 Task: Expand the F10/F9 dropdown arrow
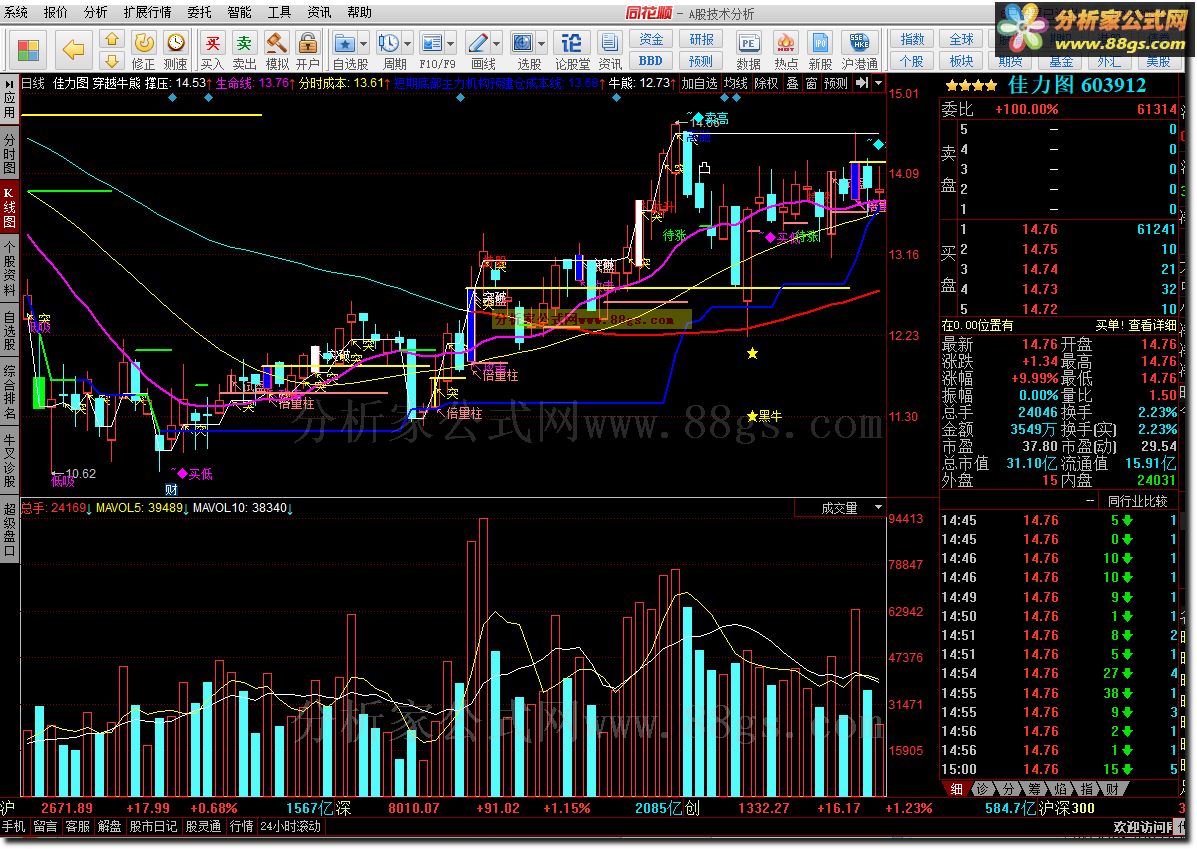click(451, 43)
